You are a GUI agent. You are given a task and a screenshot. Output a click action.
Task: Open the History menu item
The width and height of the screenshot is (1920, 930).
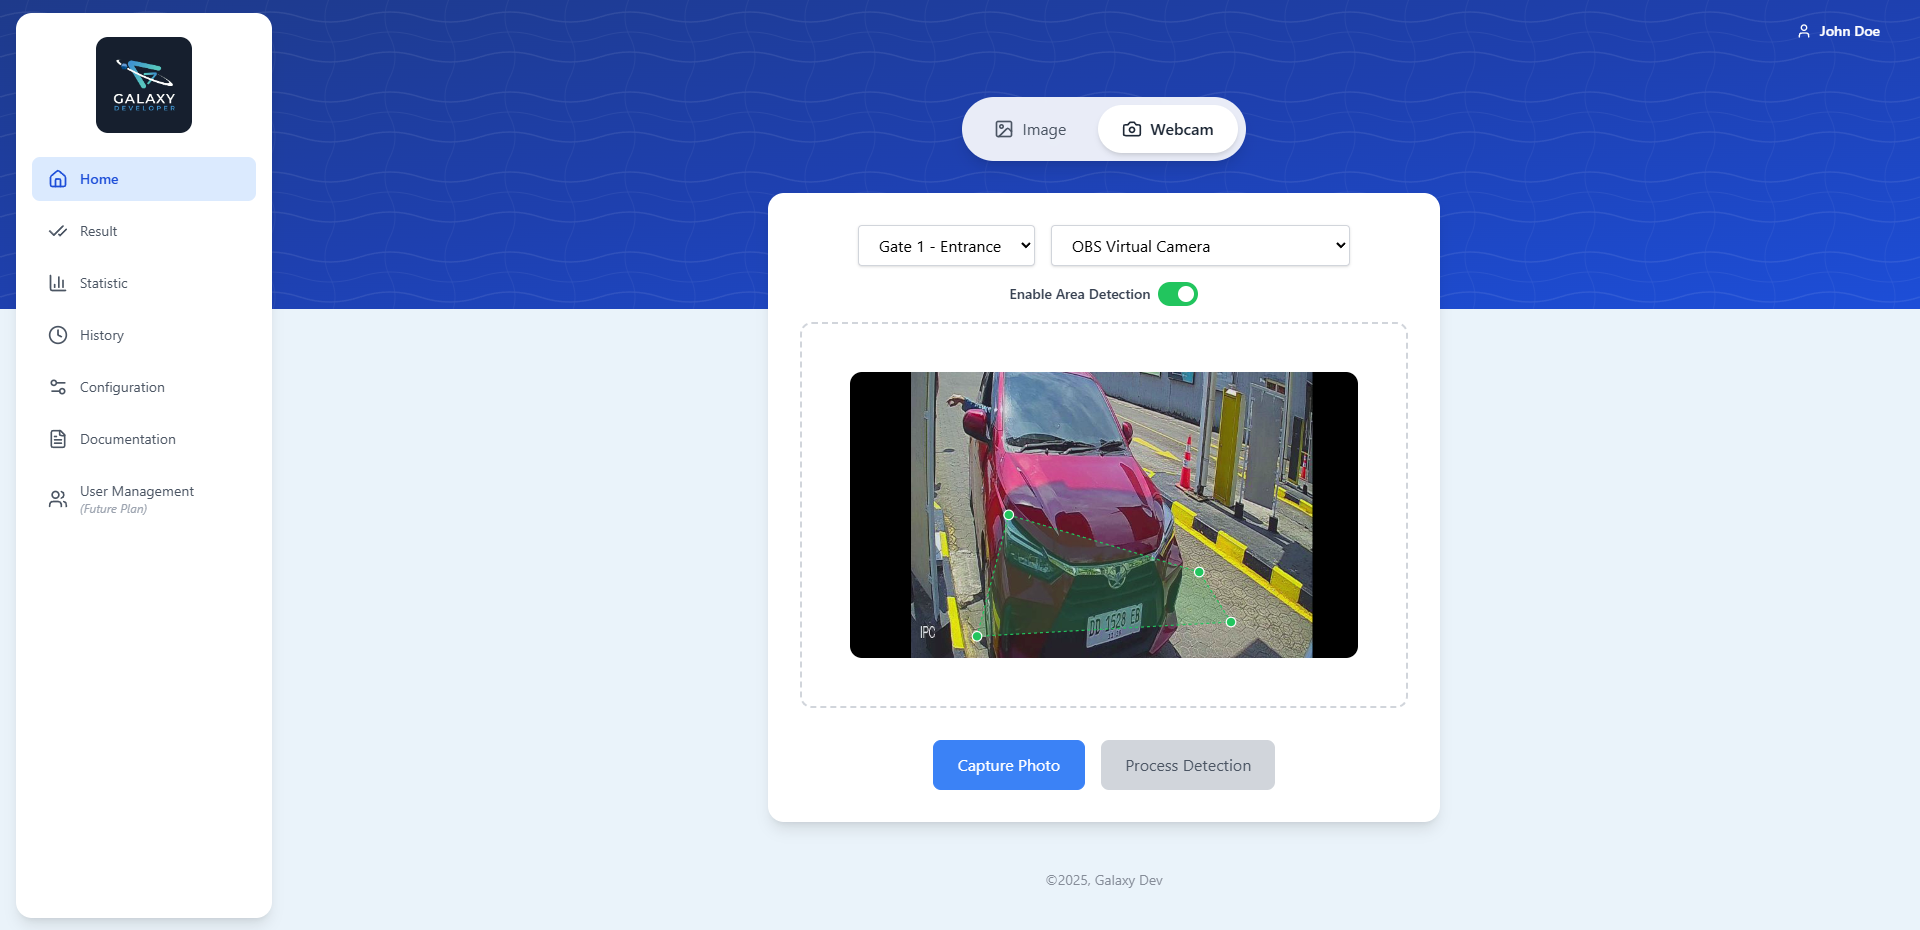click(x=102, y=335)
